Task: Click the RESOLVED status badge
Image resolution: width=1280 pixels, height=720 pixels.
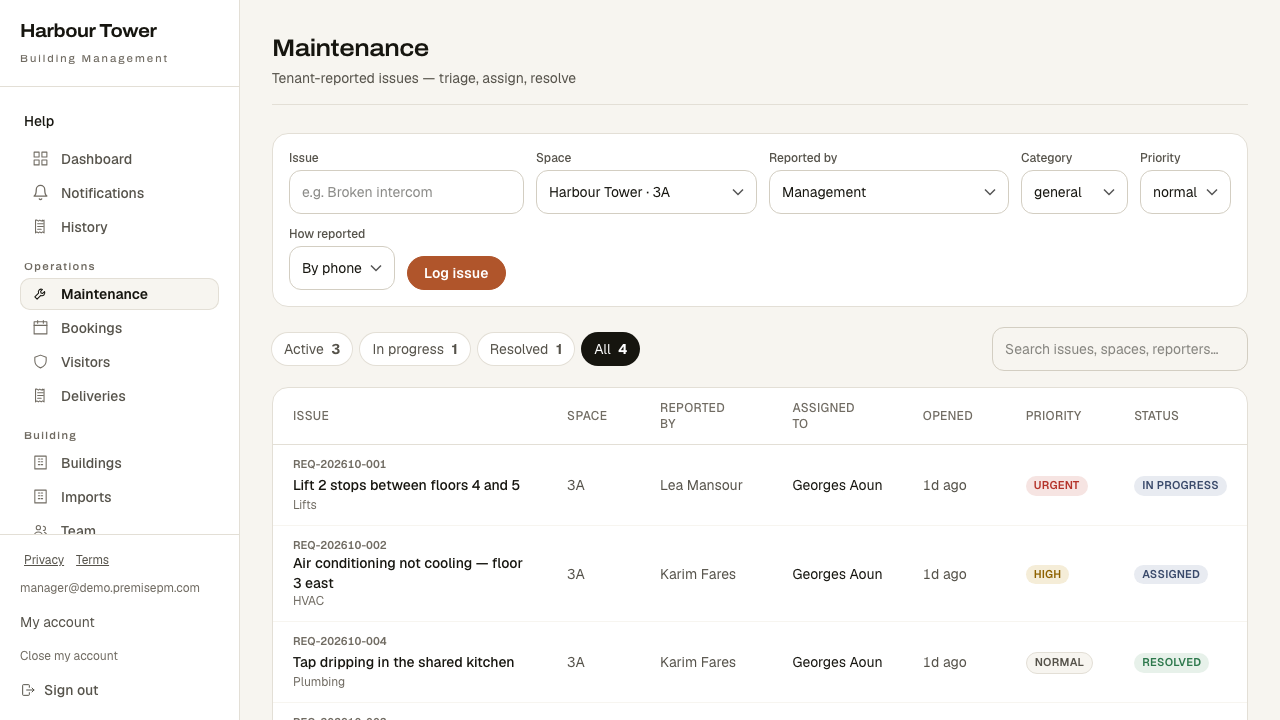Action: pos(1171,662)
